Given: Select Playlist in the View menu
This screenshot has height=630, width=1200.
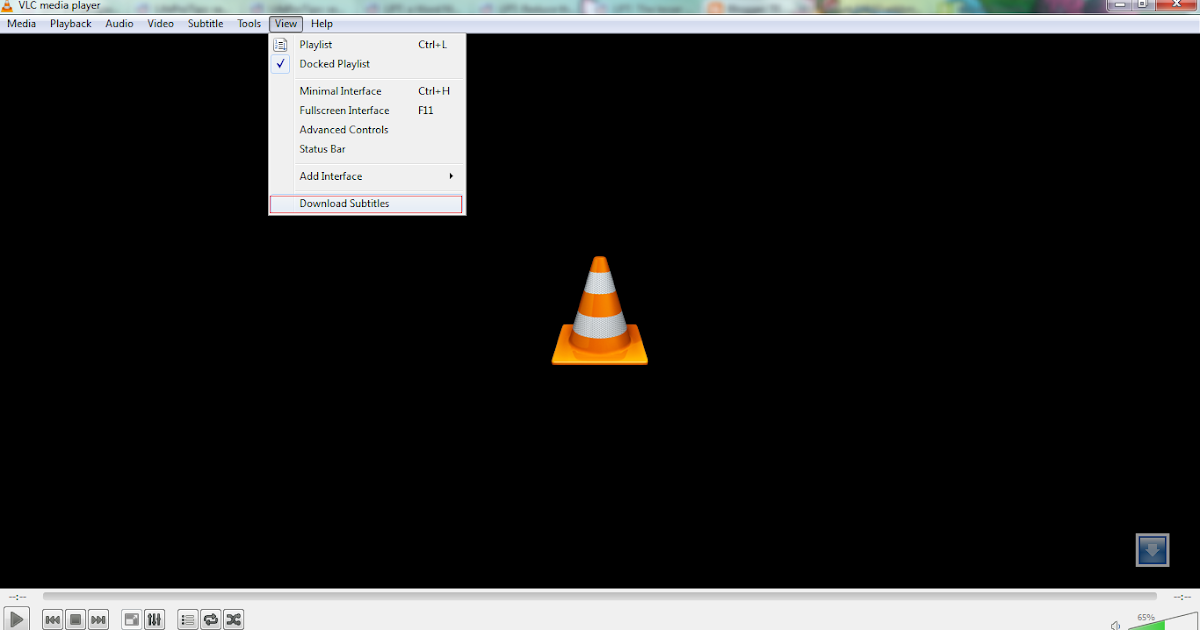Looking at the screenshot, I should click(x=367, y=45).
